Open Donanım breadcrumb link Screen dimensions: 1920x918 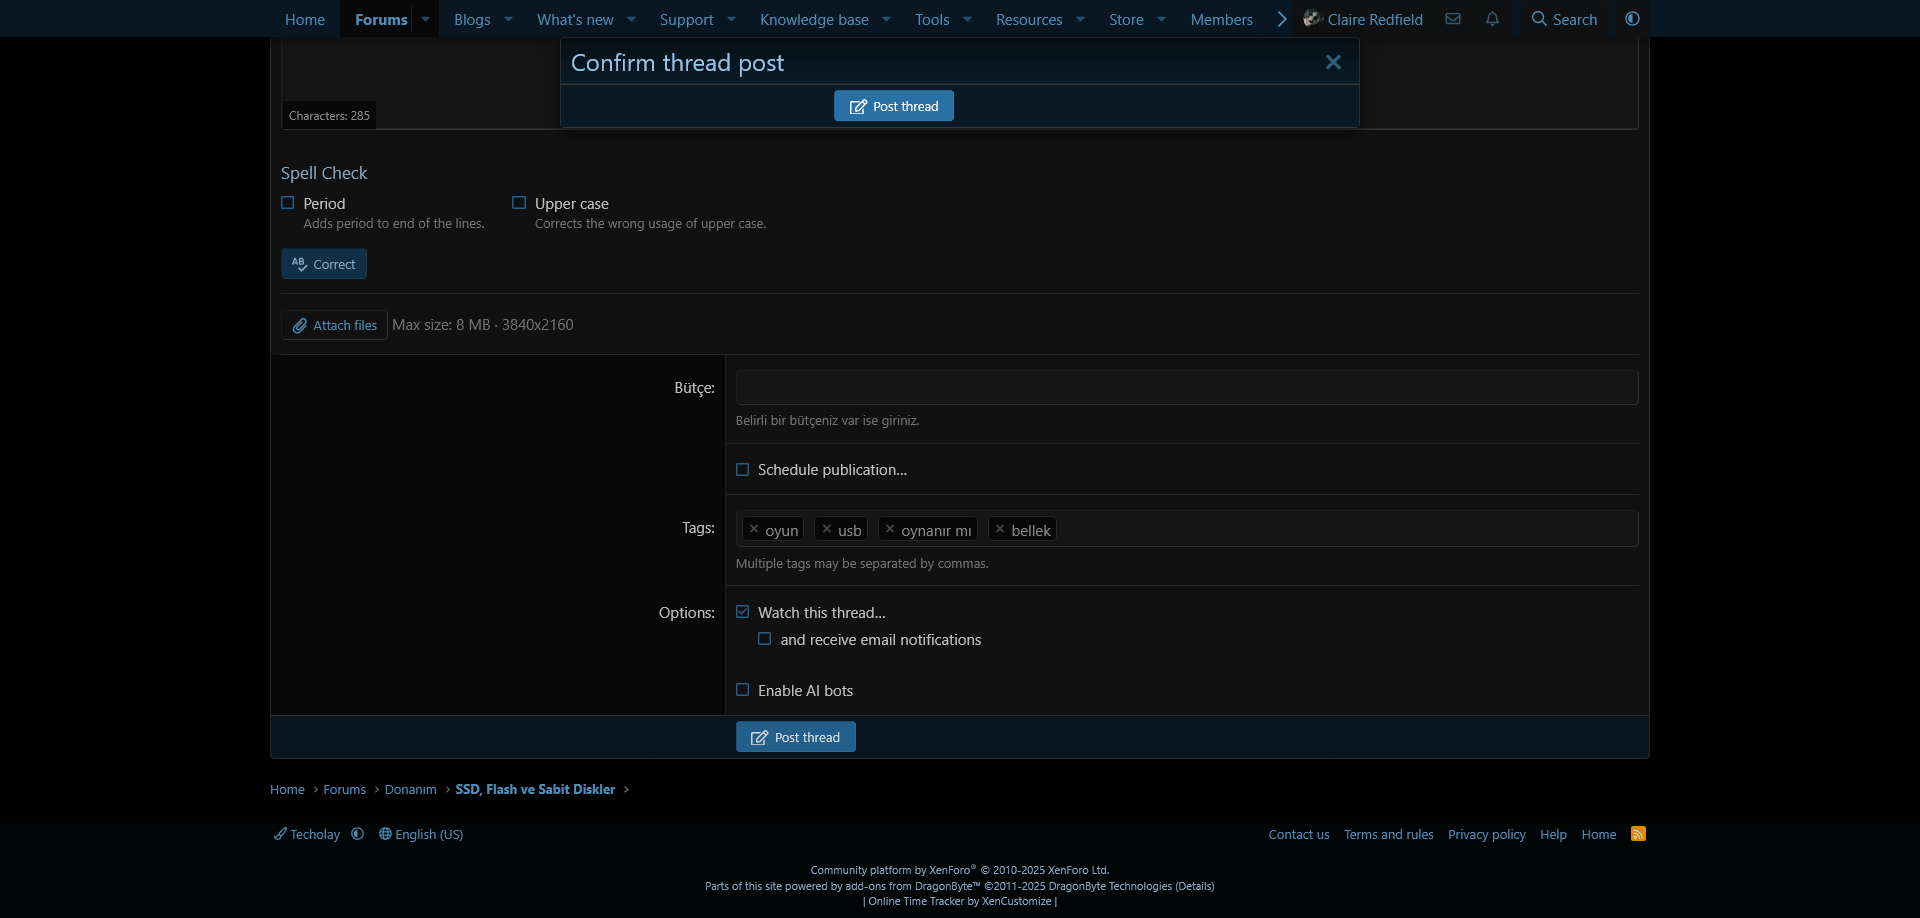pyautogui.click(x=411, y=789)
